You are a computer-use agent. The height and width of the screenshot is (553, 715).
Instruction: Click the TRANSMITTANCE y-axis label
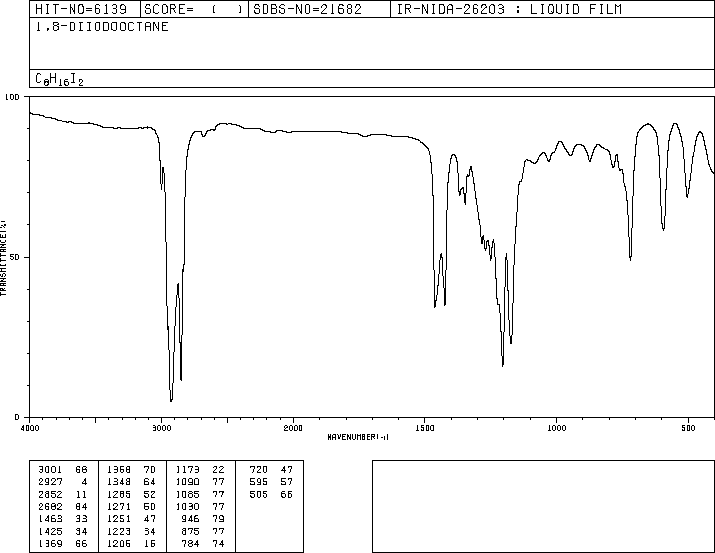click(3, 258)
